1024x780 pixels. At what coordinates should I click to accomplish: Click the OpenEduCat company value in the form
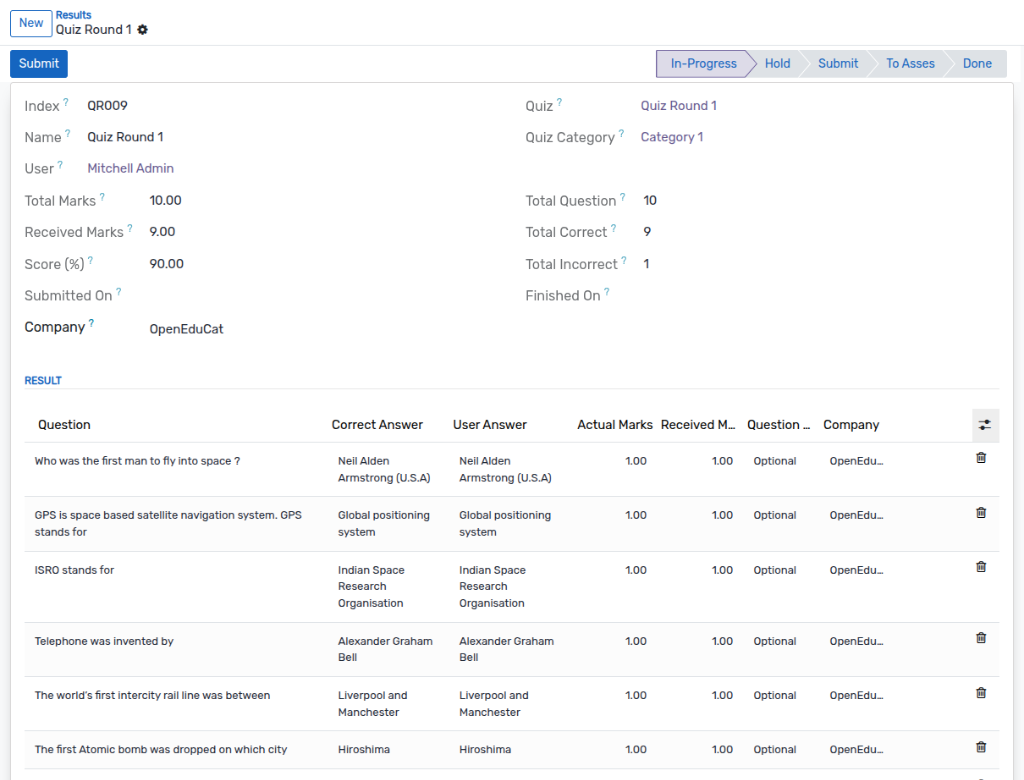tap(187, 329)
